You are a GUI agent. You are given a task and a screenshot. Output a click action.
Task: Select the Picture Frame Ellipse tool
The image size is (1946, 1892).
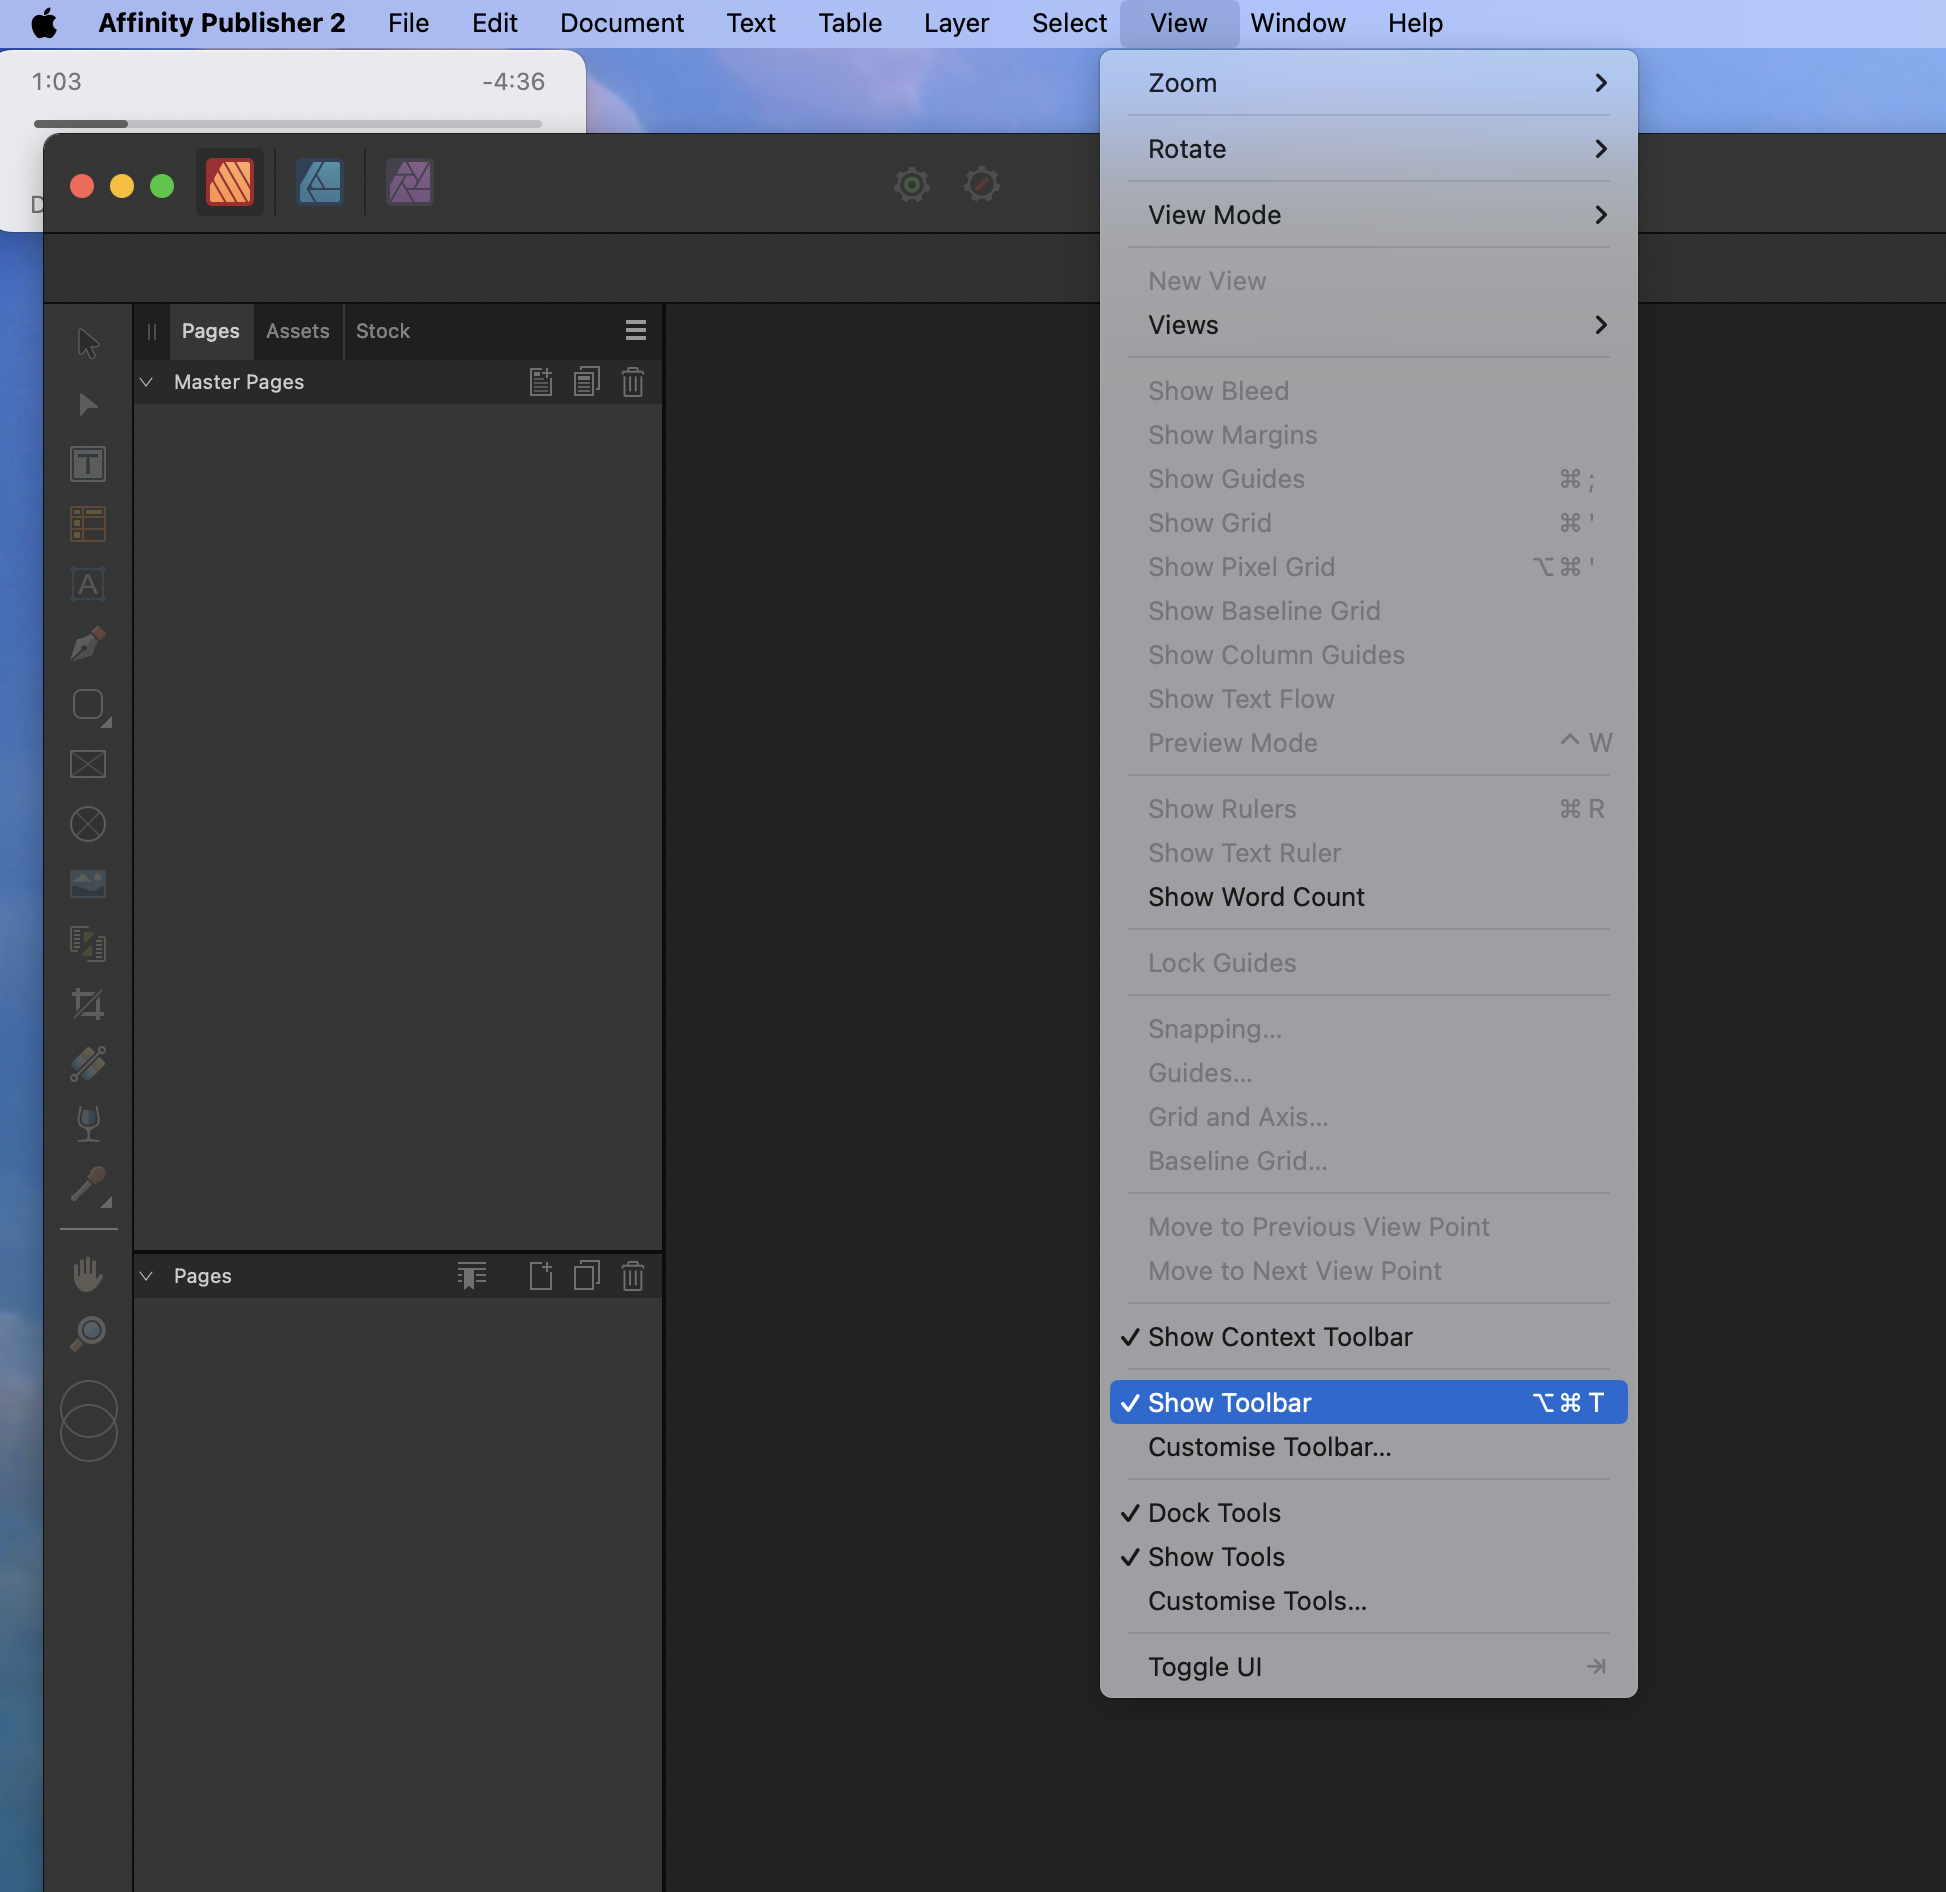[x=88, y=824]
